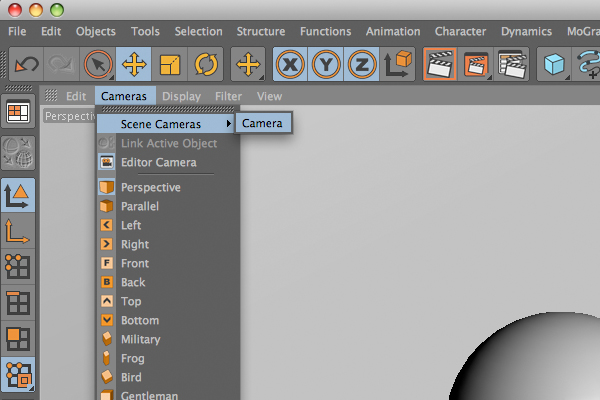Select the Live Selection arrow tool
The height and width of the screenshot is (400, 600).
coord(98,64)
